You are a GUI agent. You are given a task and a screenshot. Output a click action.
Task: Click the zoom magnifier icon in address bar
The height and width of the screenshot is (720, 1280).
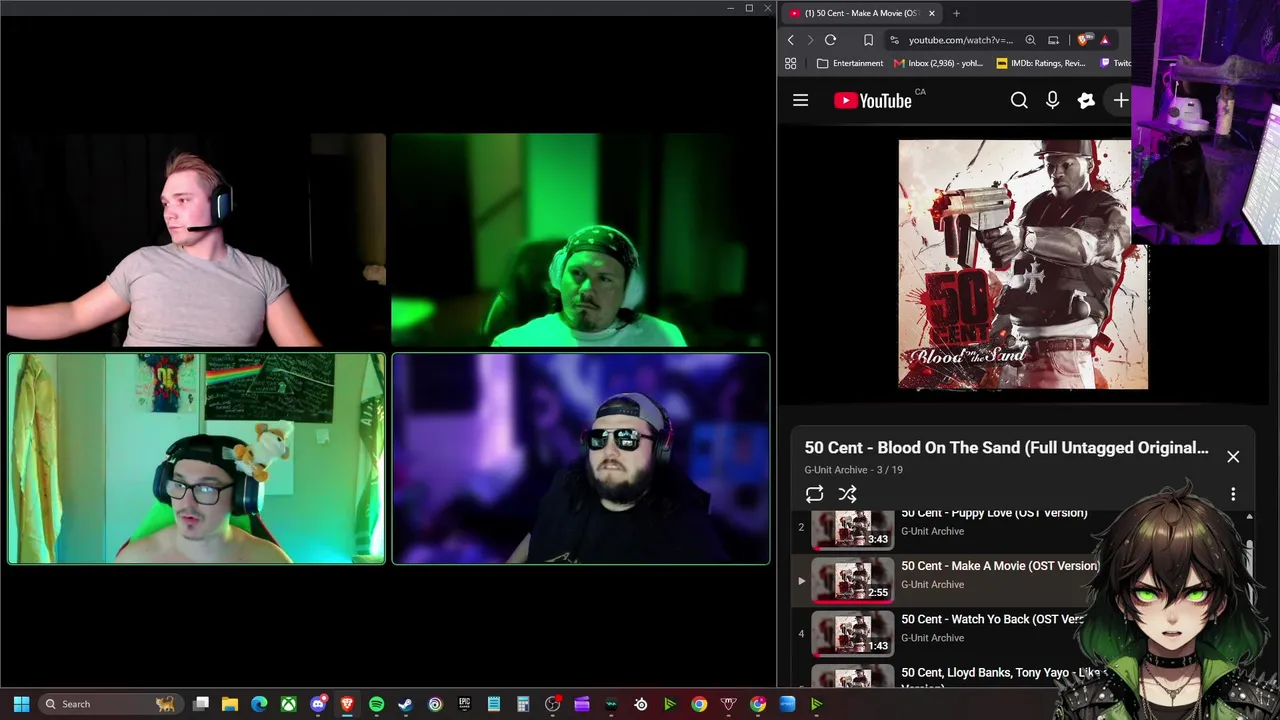1030,40
